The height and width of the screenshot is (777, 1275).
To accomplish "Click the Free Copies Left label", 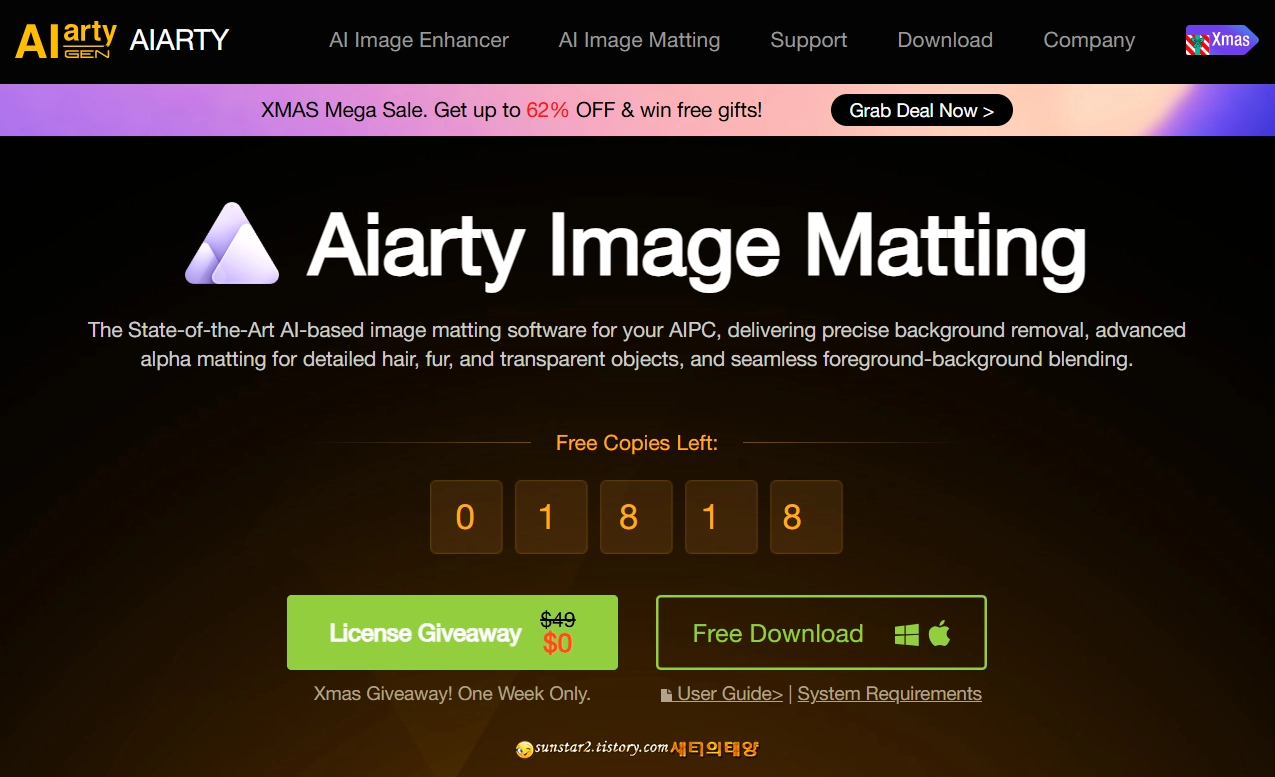I will point(637,442).
